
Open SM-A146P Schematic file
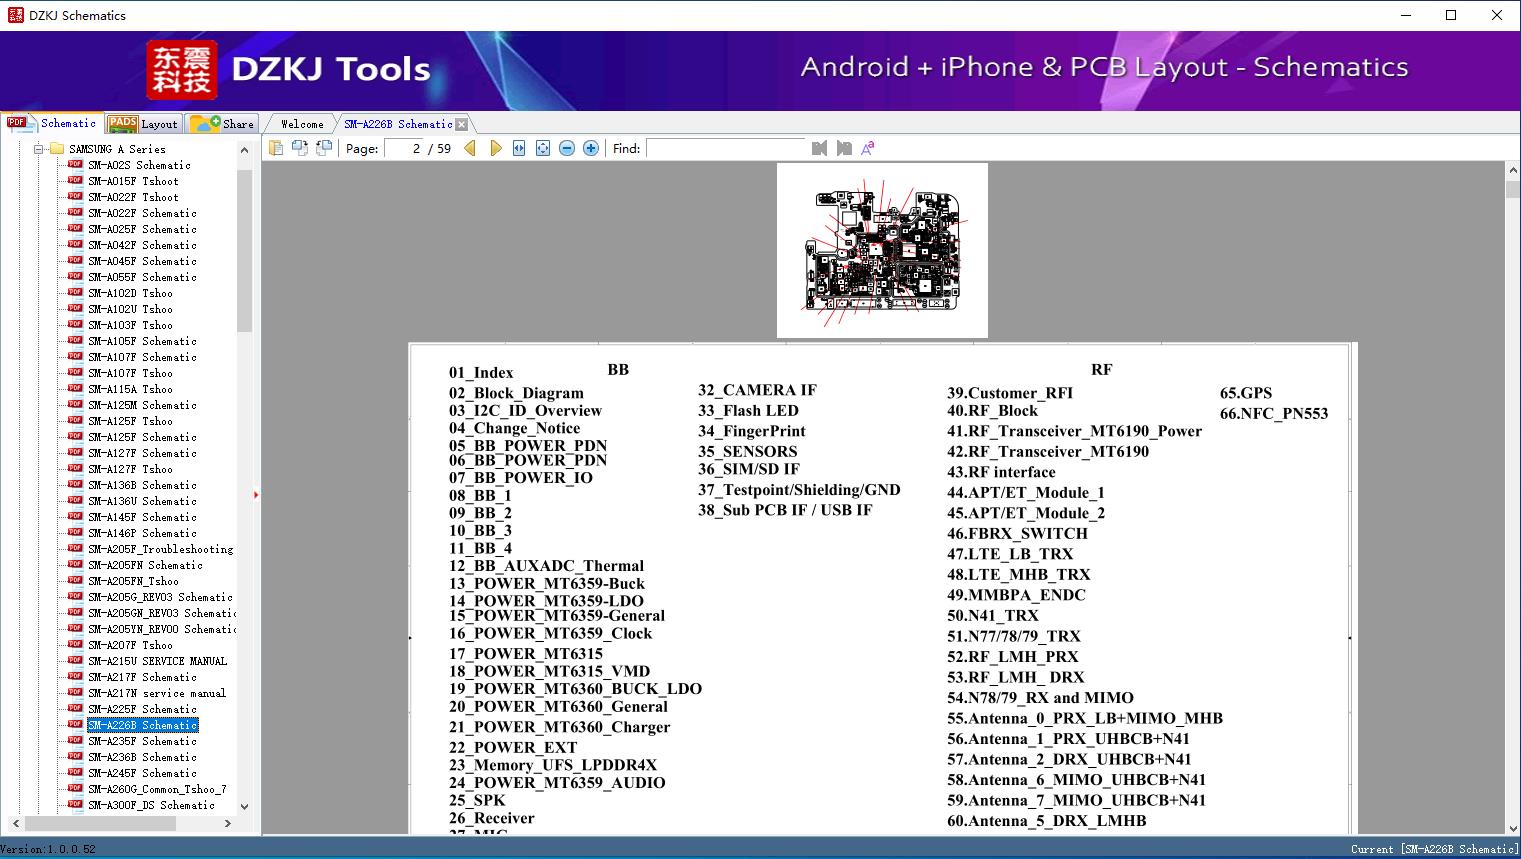click(142, 533)
